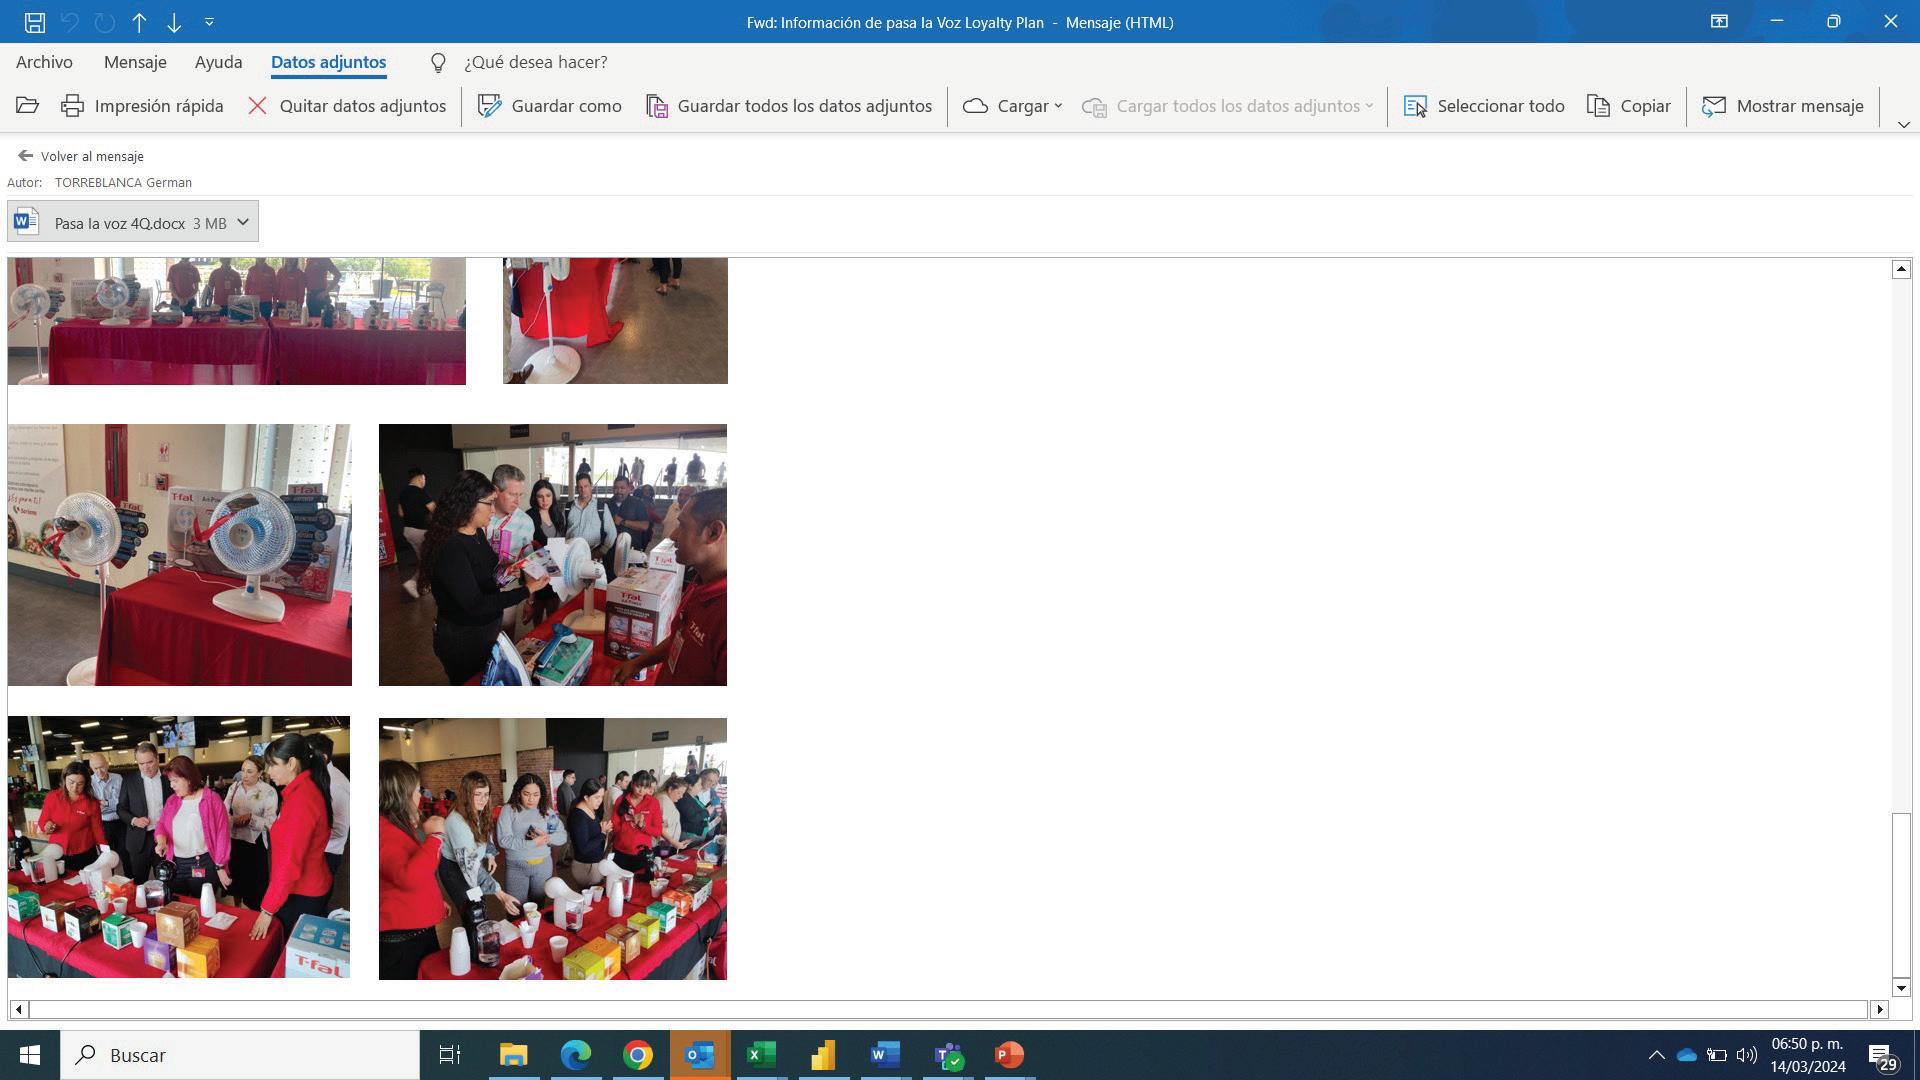
Task: Click the Open folder icon in ribbon
Action: coord(27,106)
